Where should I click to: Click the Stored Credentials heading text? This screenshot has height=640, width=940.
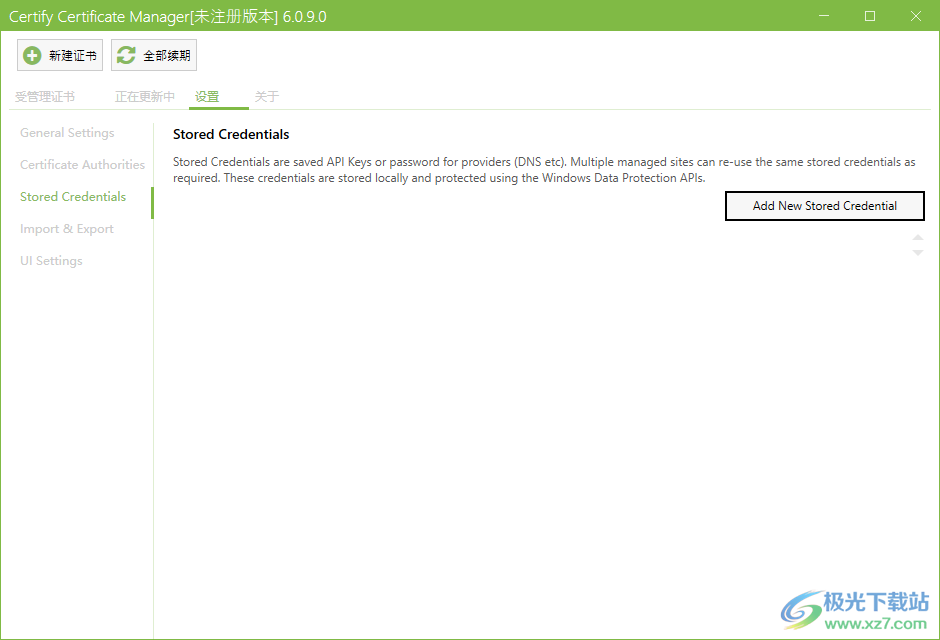tap(231, 134)
